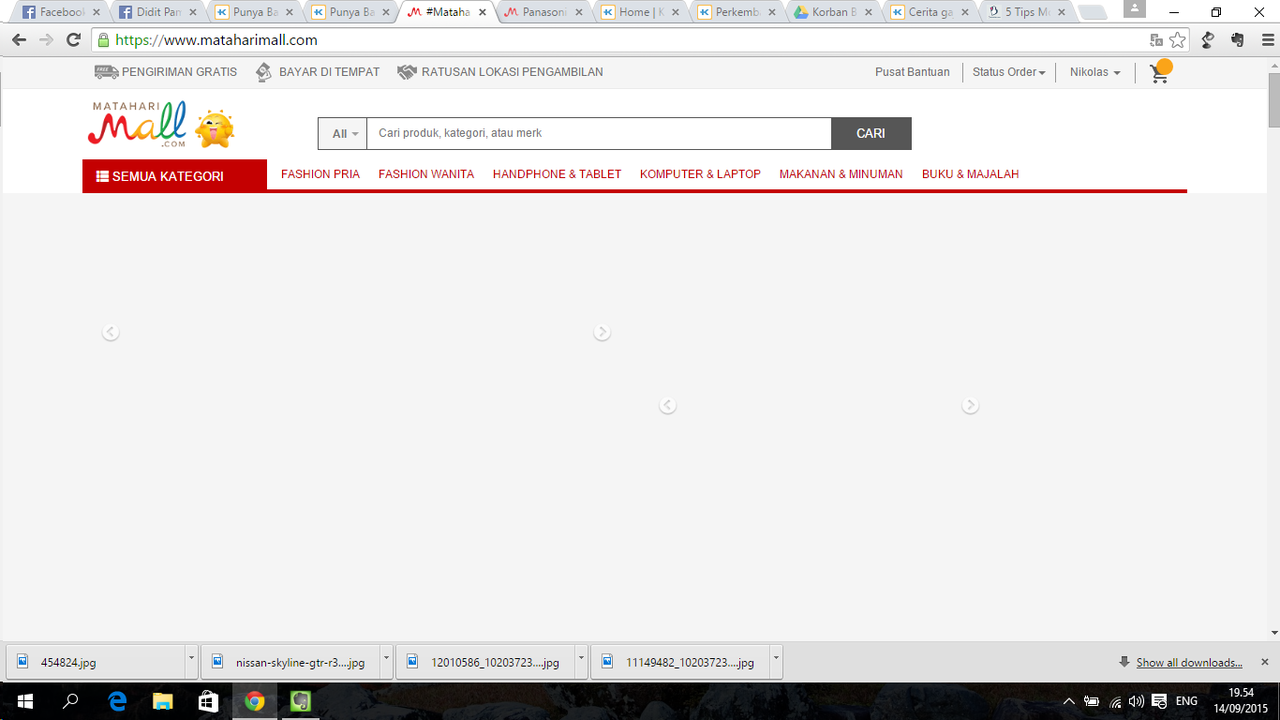Open HANDPHONE & TABLET category

click(x=557, y=174)
